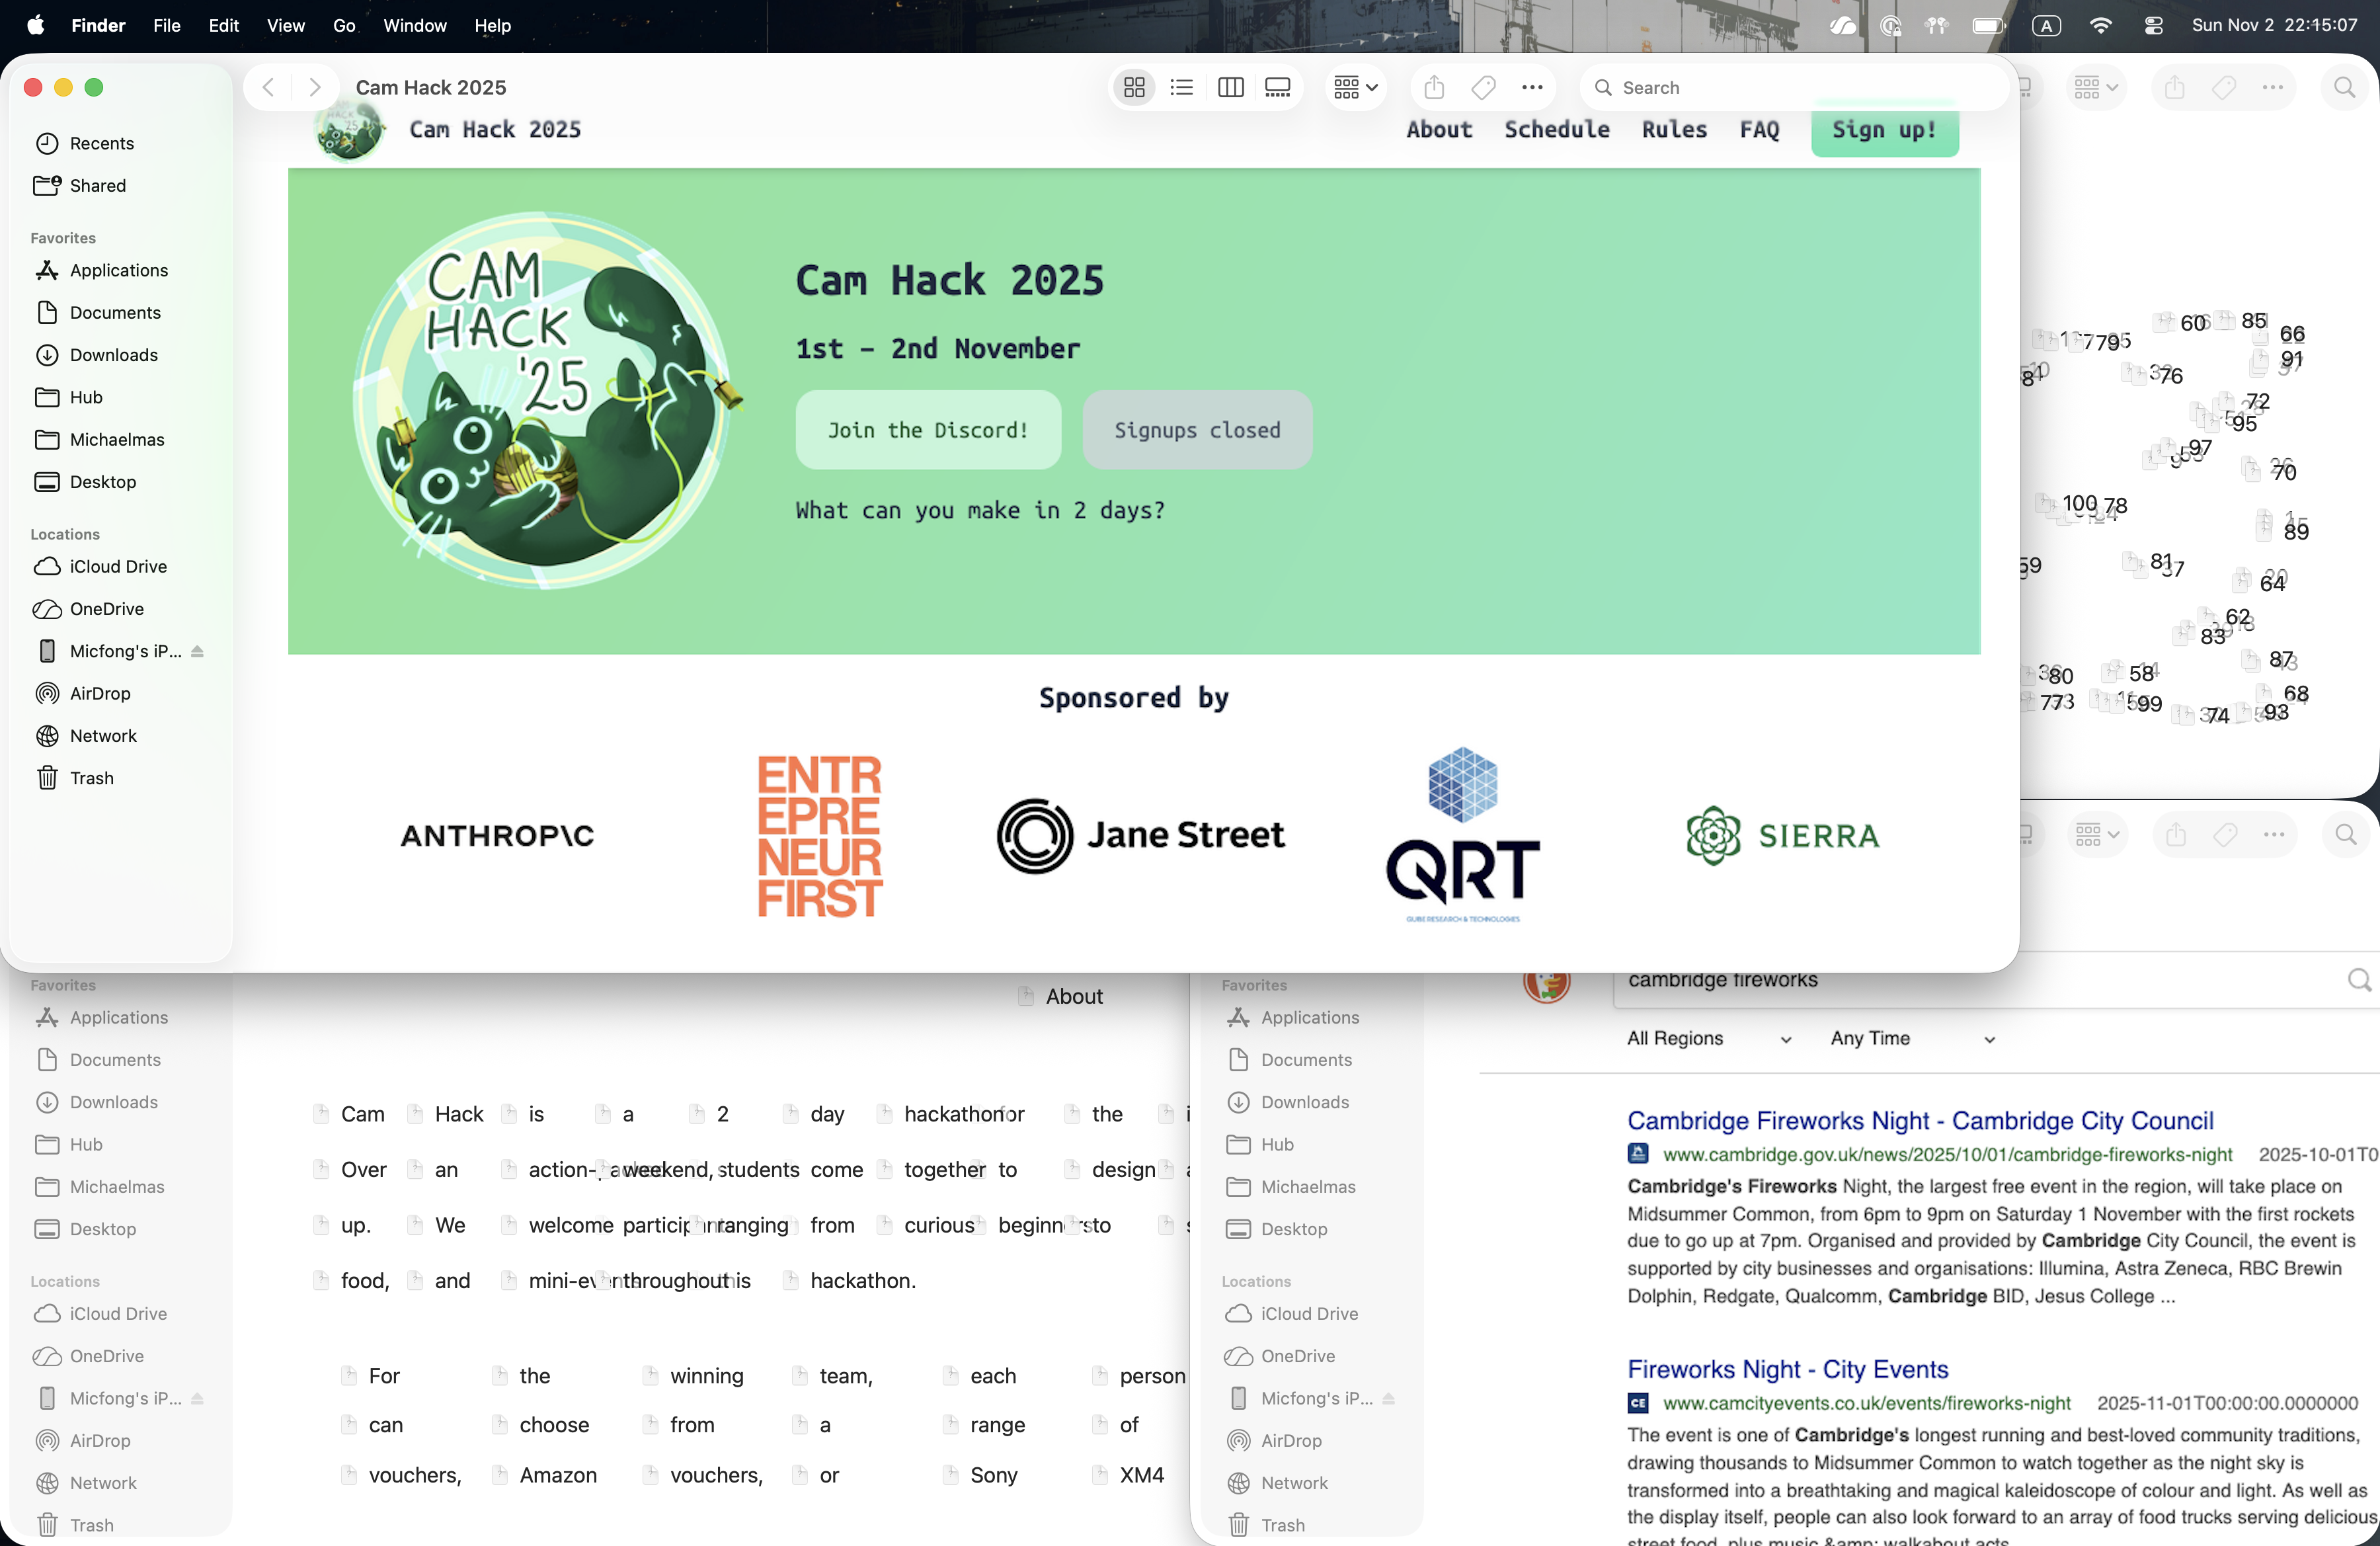Expand the Group By dropdown in the toolbar
The image size is (2380, 1546).
1356,88
